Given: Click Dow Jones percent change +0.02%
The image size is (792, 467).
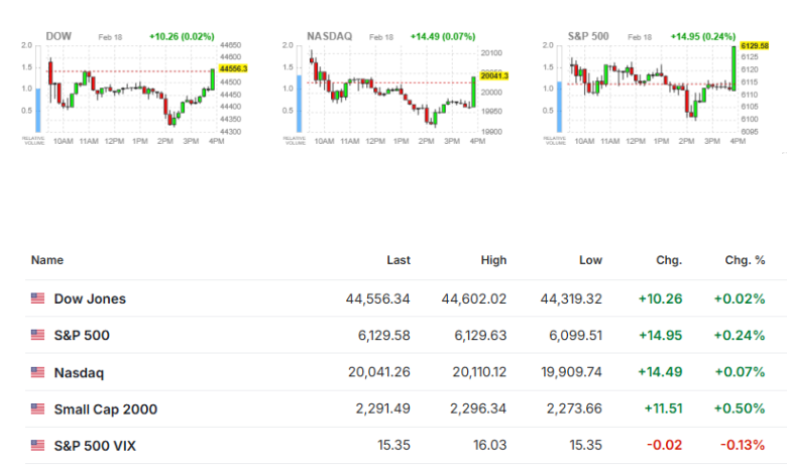Looking at the screenshot, I should [x=739, y=299].
